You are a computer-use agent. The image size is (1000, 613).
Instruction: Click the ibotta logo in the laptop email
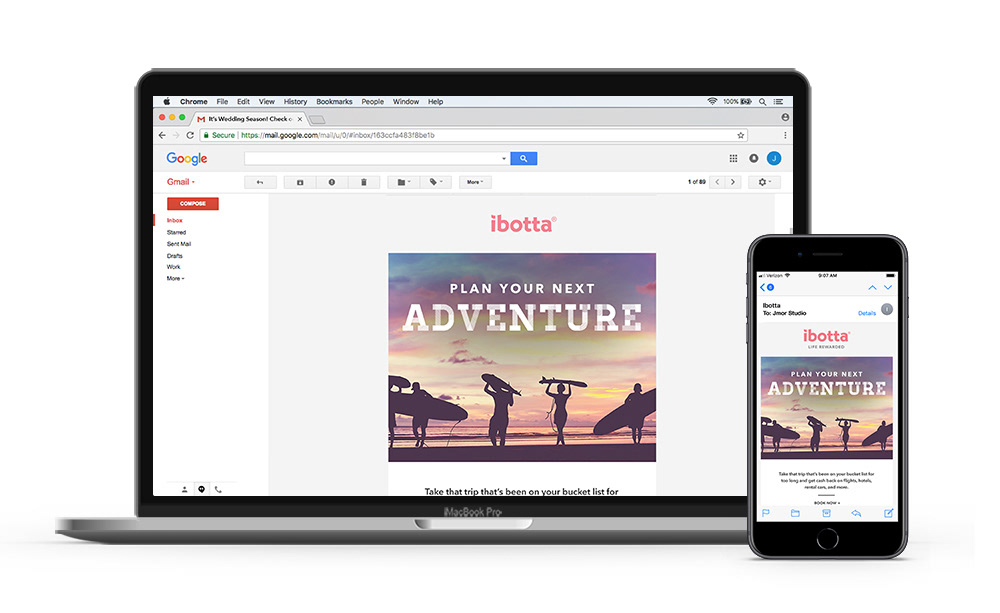coord(523,224)
